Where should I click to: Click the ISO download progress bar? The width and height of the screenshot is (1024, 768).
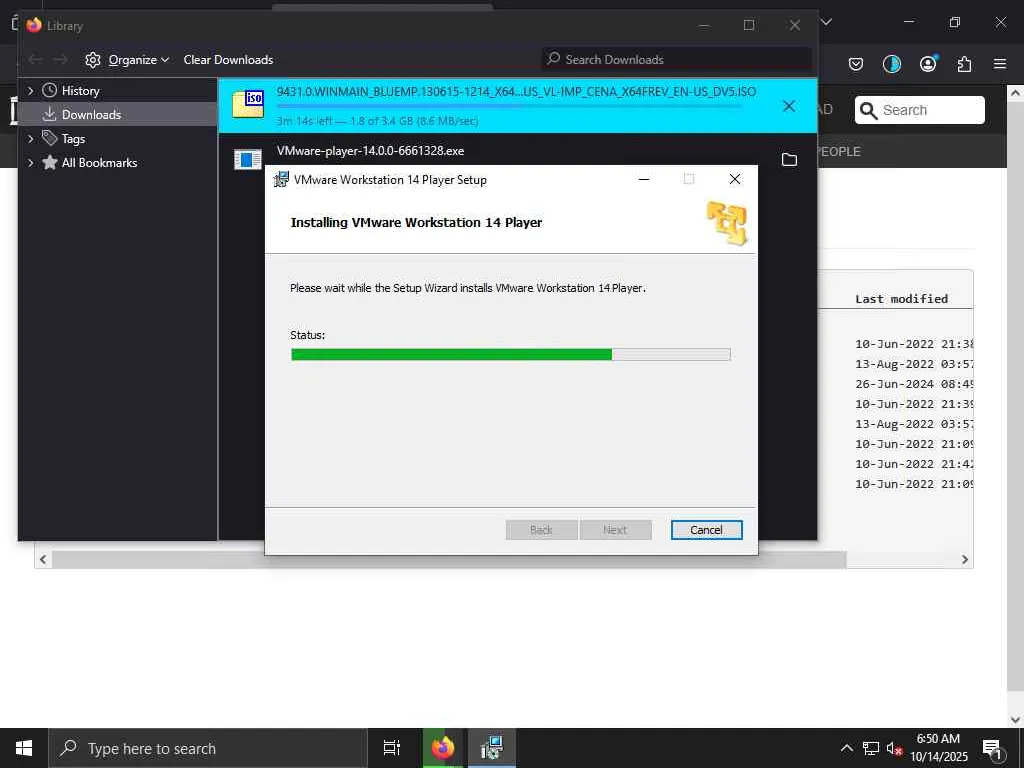click(x=509, y=106)
